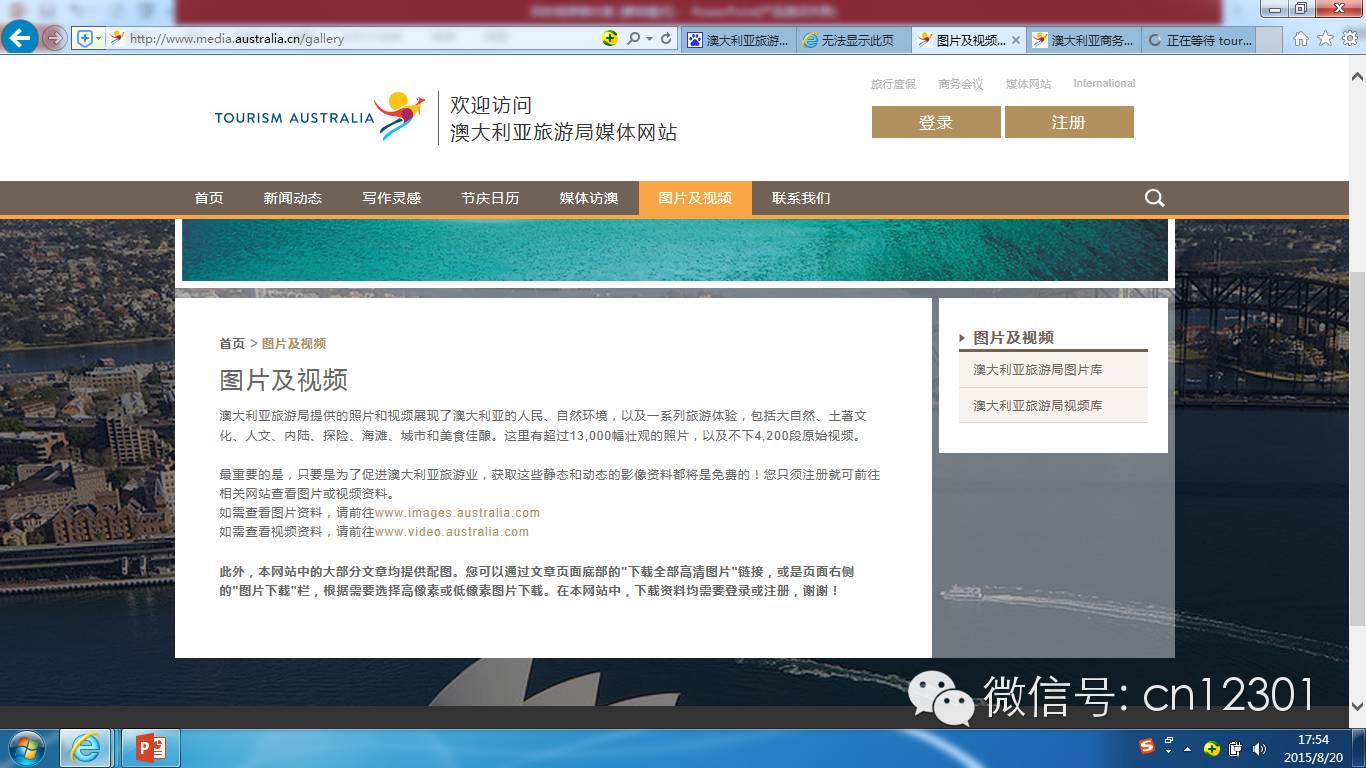Image resolution: width=1366 pixels, height=768 pixels.
Task: Click the site search magnifier icon
Action: pos(1154,198)
